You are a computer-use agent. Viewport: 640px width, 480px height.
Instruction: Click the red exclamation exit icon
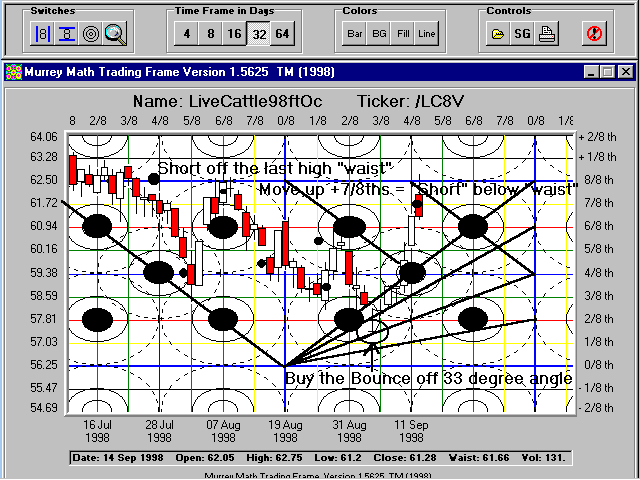[x=594, y=33]
